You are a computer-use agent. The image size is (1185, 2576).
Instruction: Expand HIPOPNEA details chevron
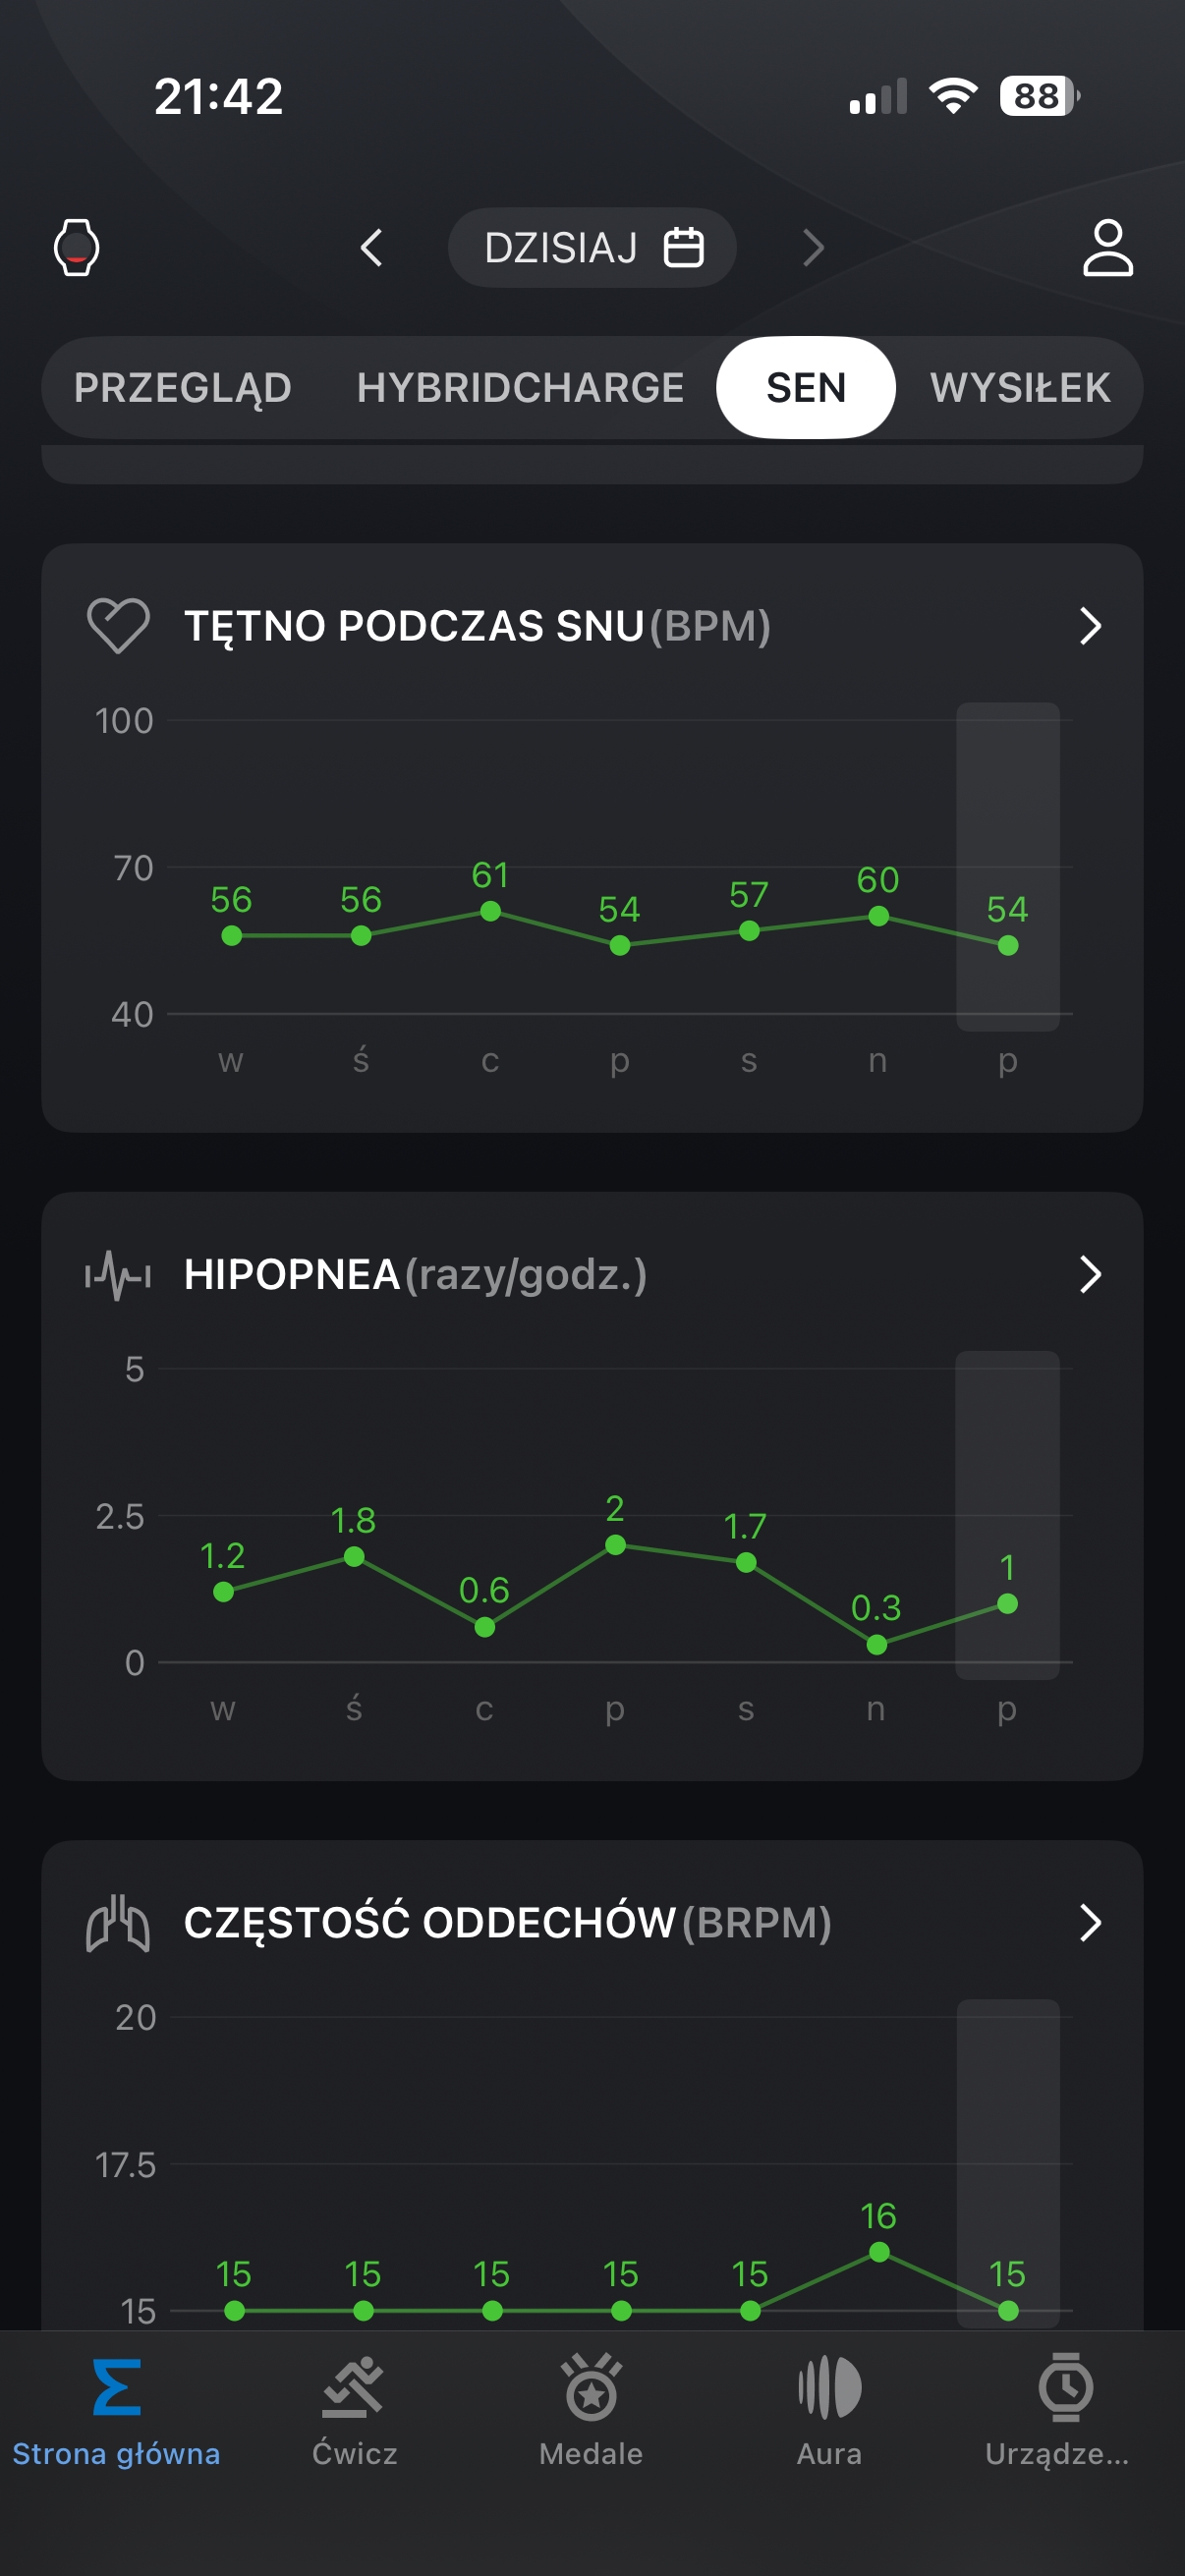1090,1274
